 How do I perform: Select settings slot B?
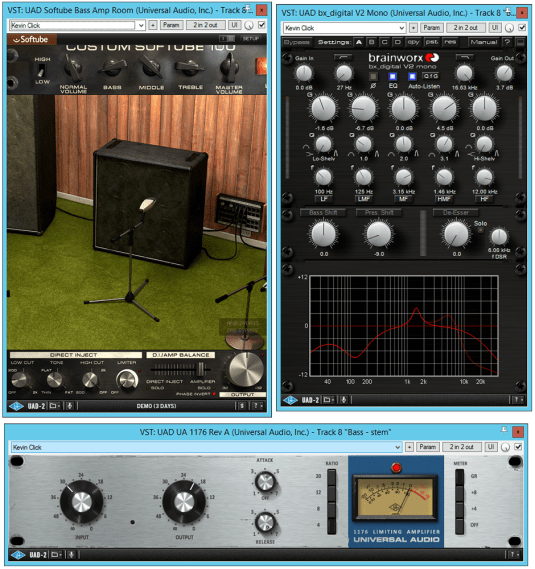pos(372,42)
